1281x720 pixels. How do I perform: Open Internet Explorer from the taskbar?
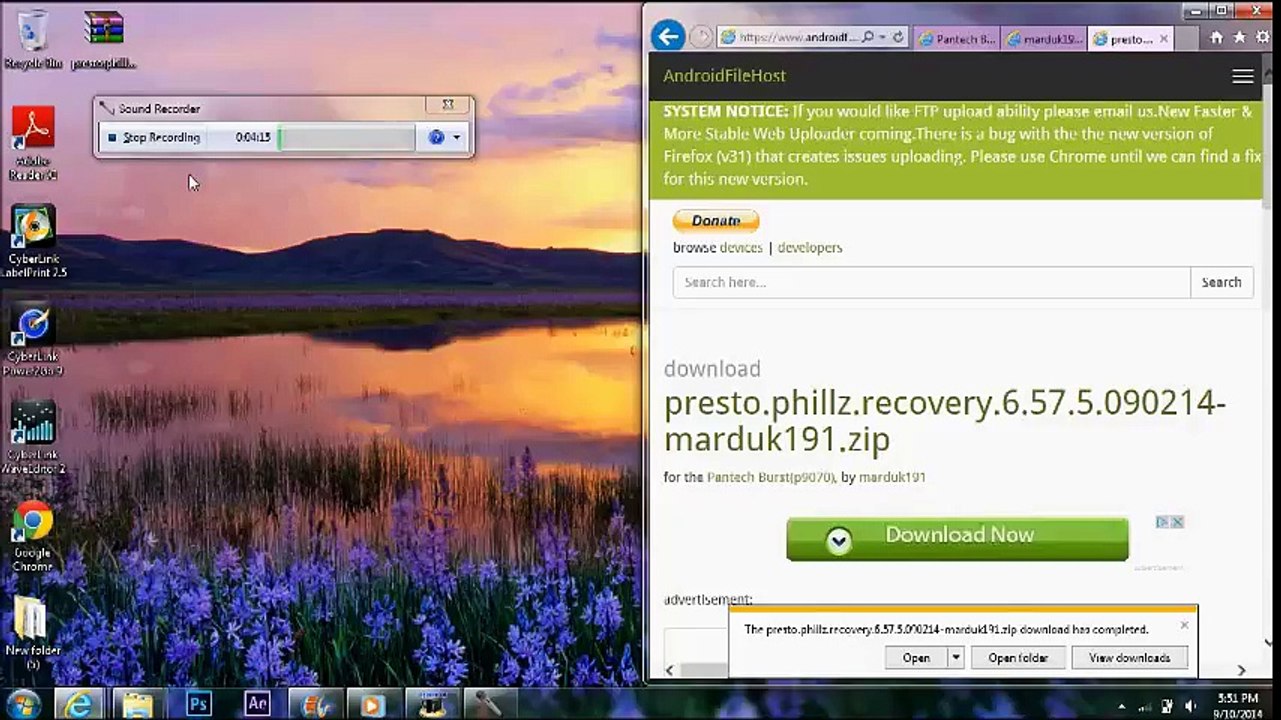click(x=78, y=703)
